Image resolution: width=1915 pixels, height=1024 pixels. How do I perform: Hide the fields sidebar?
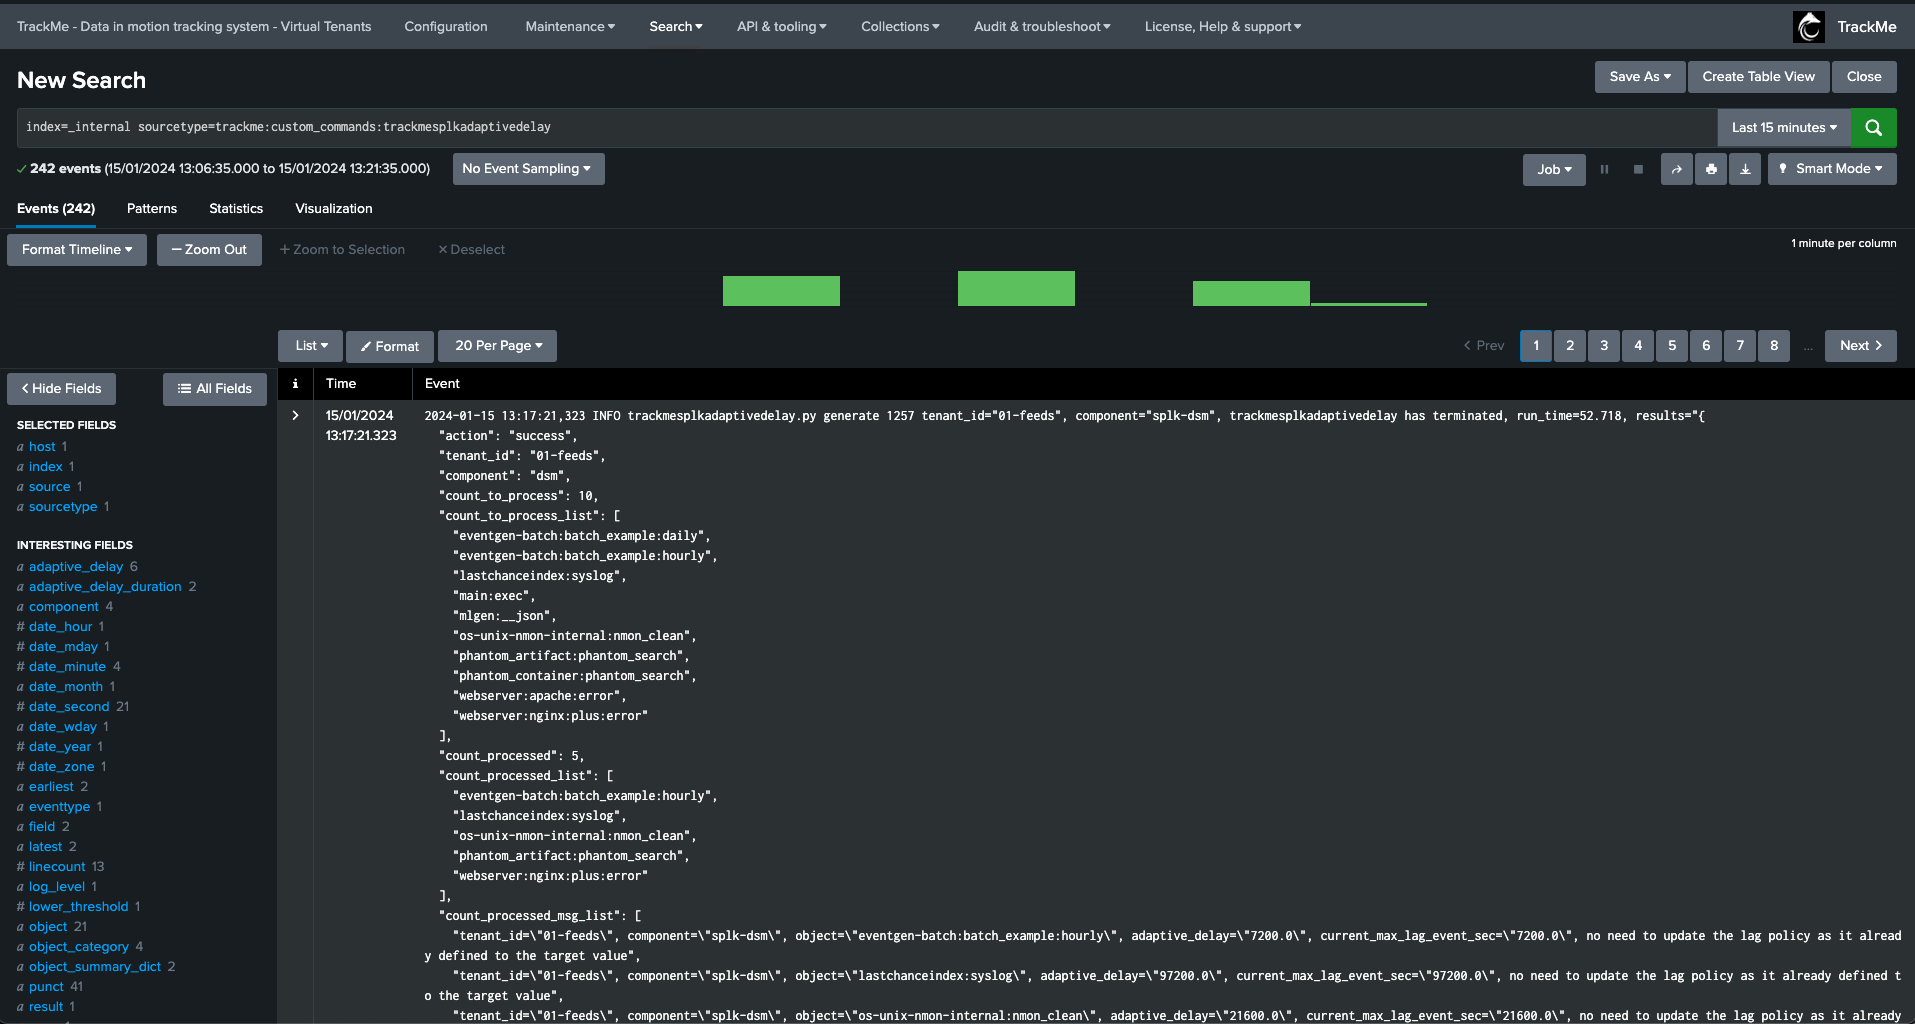pyautogui.click(x=61, y=388)
